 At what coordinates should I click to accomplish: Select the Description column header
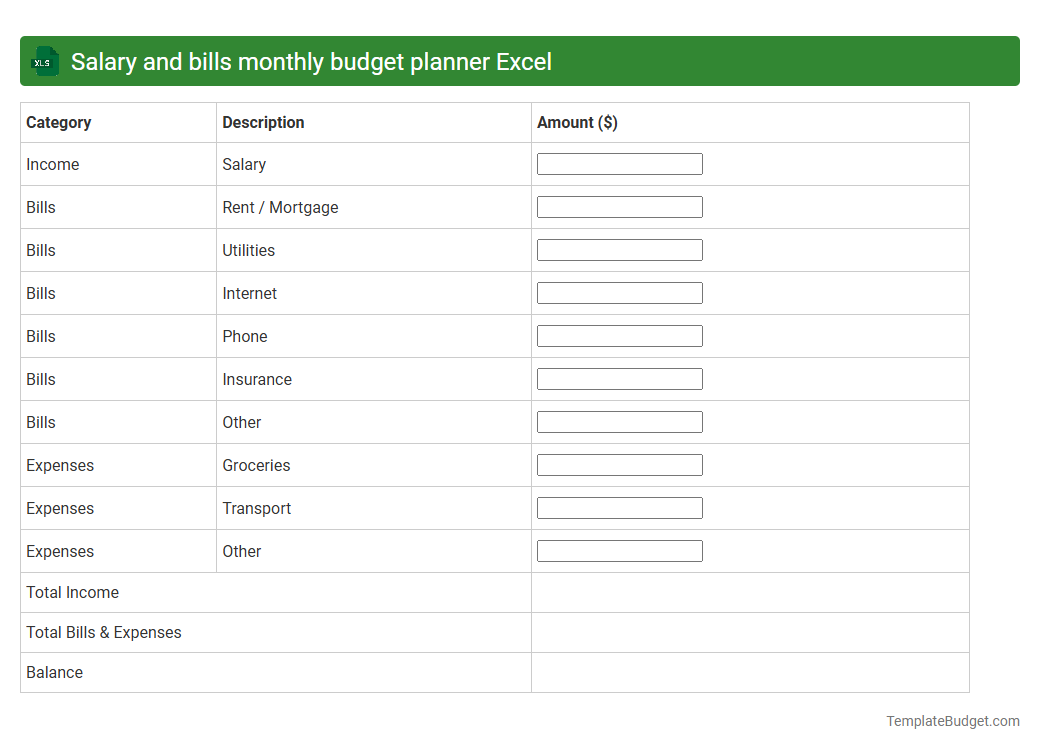(263, 122)
